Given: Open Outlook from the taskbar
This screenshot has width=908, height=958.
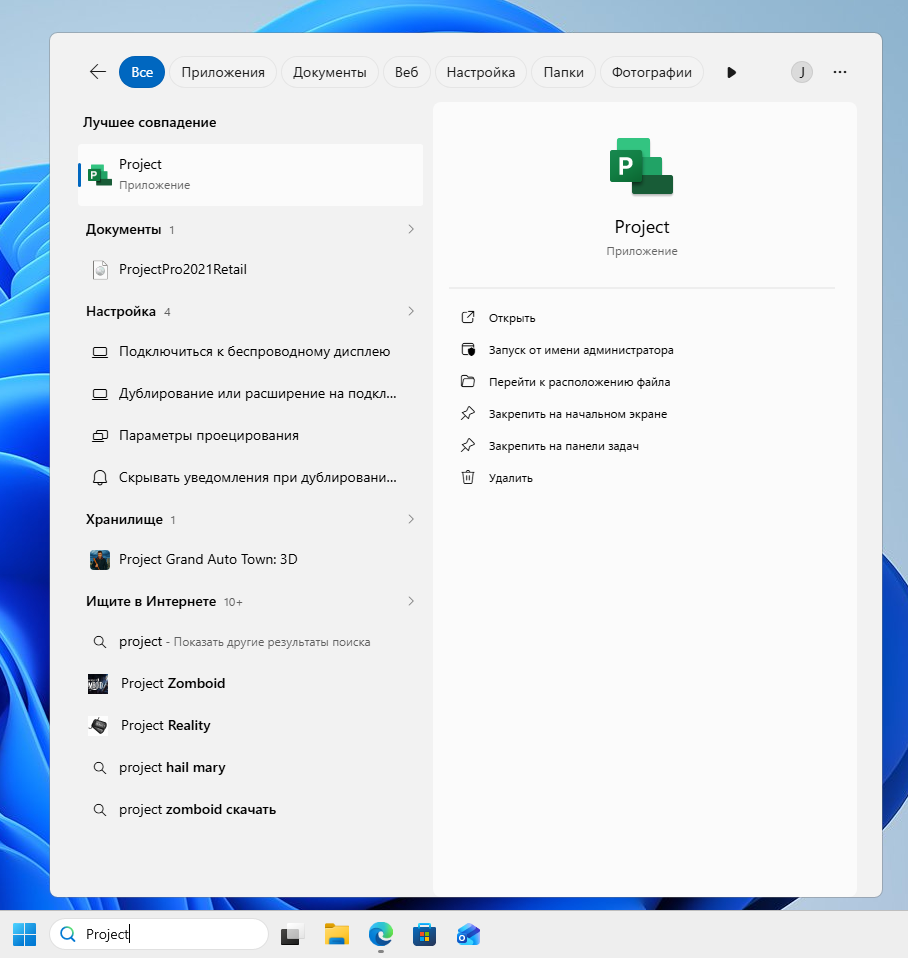Looking at the screenshot, I should (x=469, y=934).
